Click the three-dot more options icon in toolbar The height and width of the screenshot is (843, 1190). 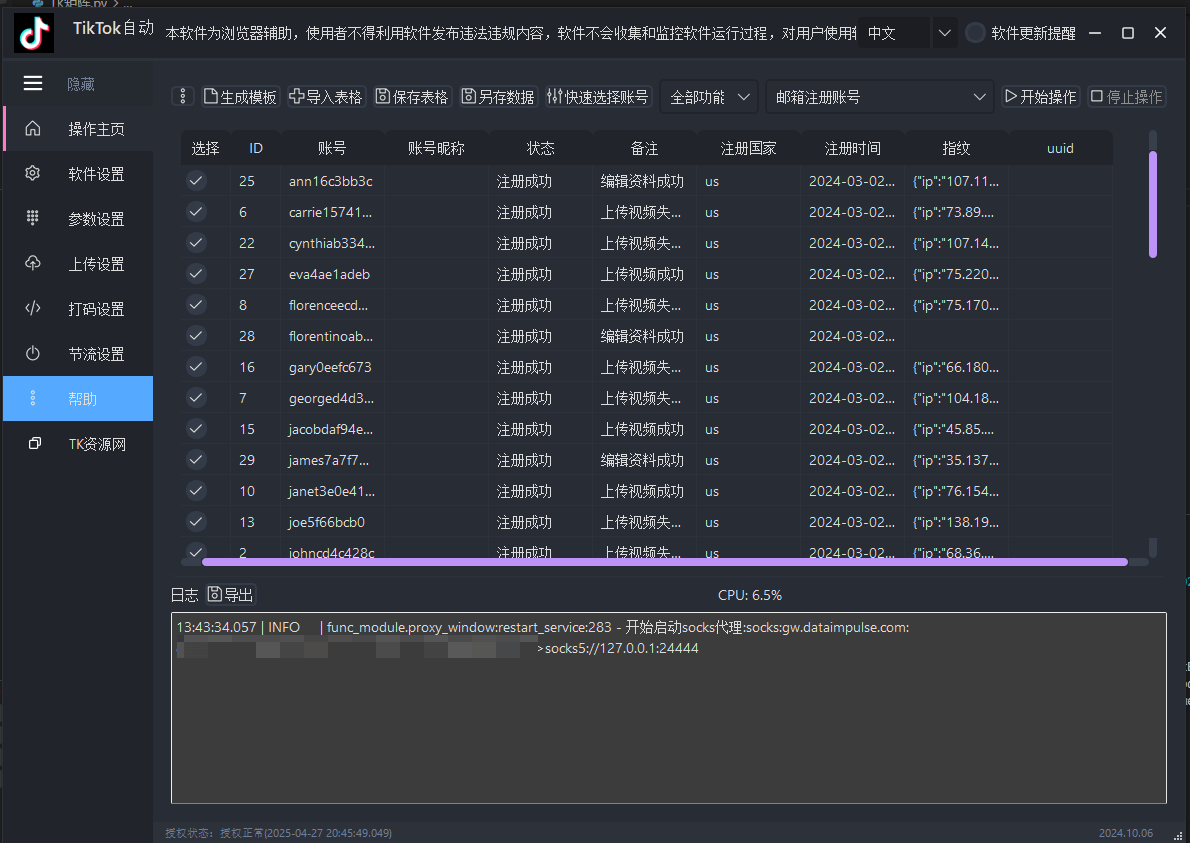click(182, 97)
